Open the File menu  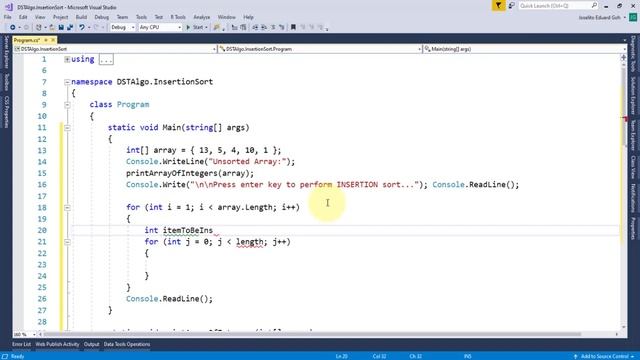point(7,17)
